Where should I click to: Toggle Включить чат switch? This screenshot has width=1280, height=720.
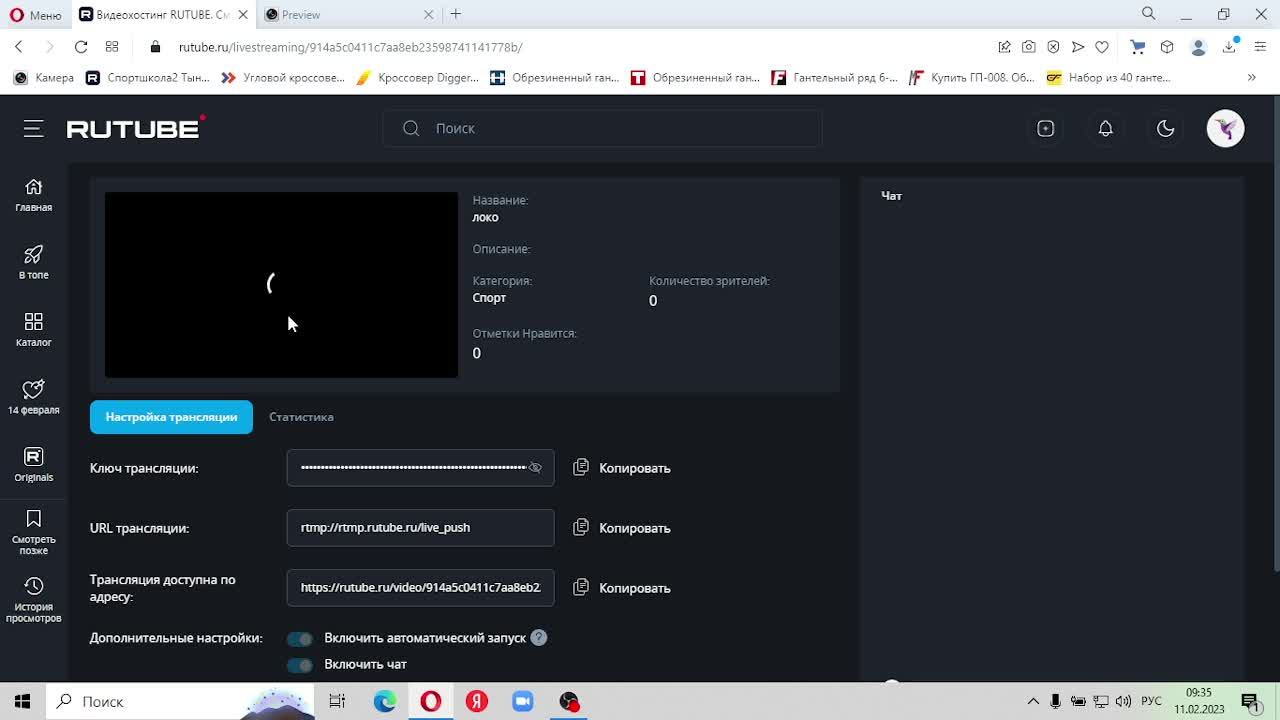point(299,664)
